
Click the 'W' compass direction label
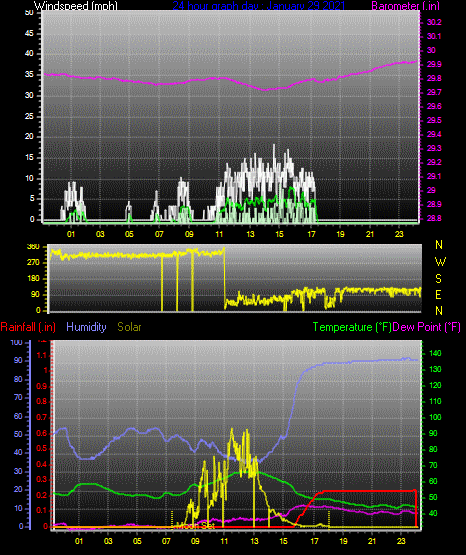(x=440, y=262)
